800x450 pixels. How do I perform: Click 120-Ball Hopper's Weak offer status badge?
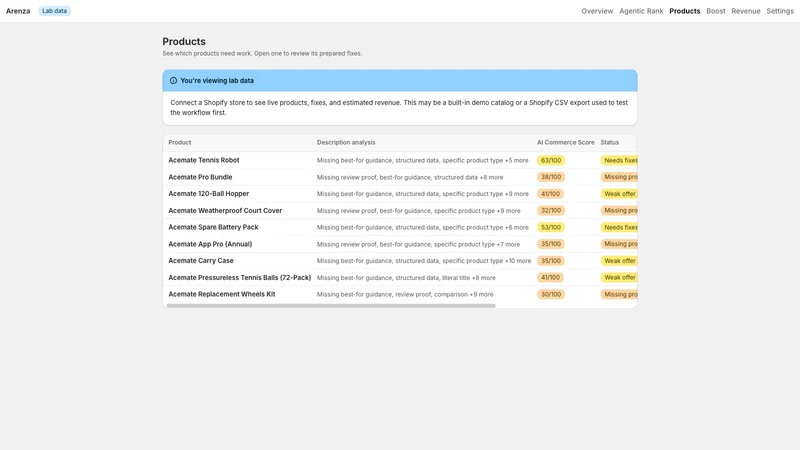point(619,194)
